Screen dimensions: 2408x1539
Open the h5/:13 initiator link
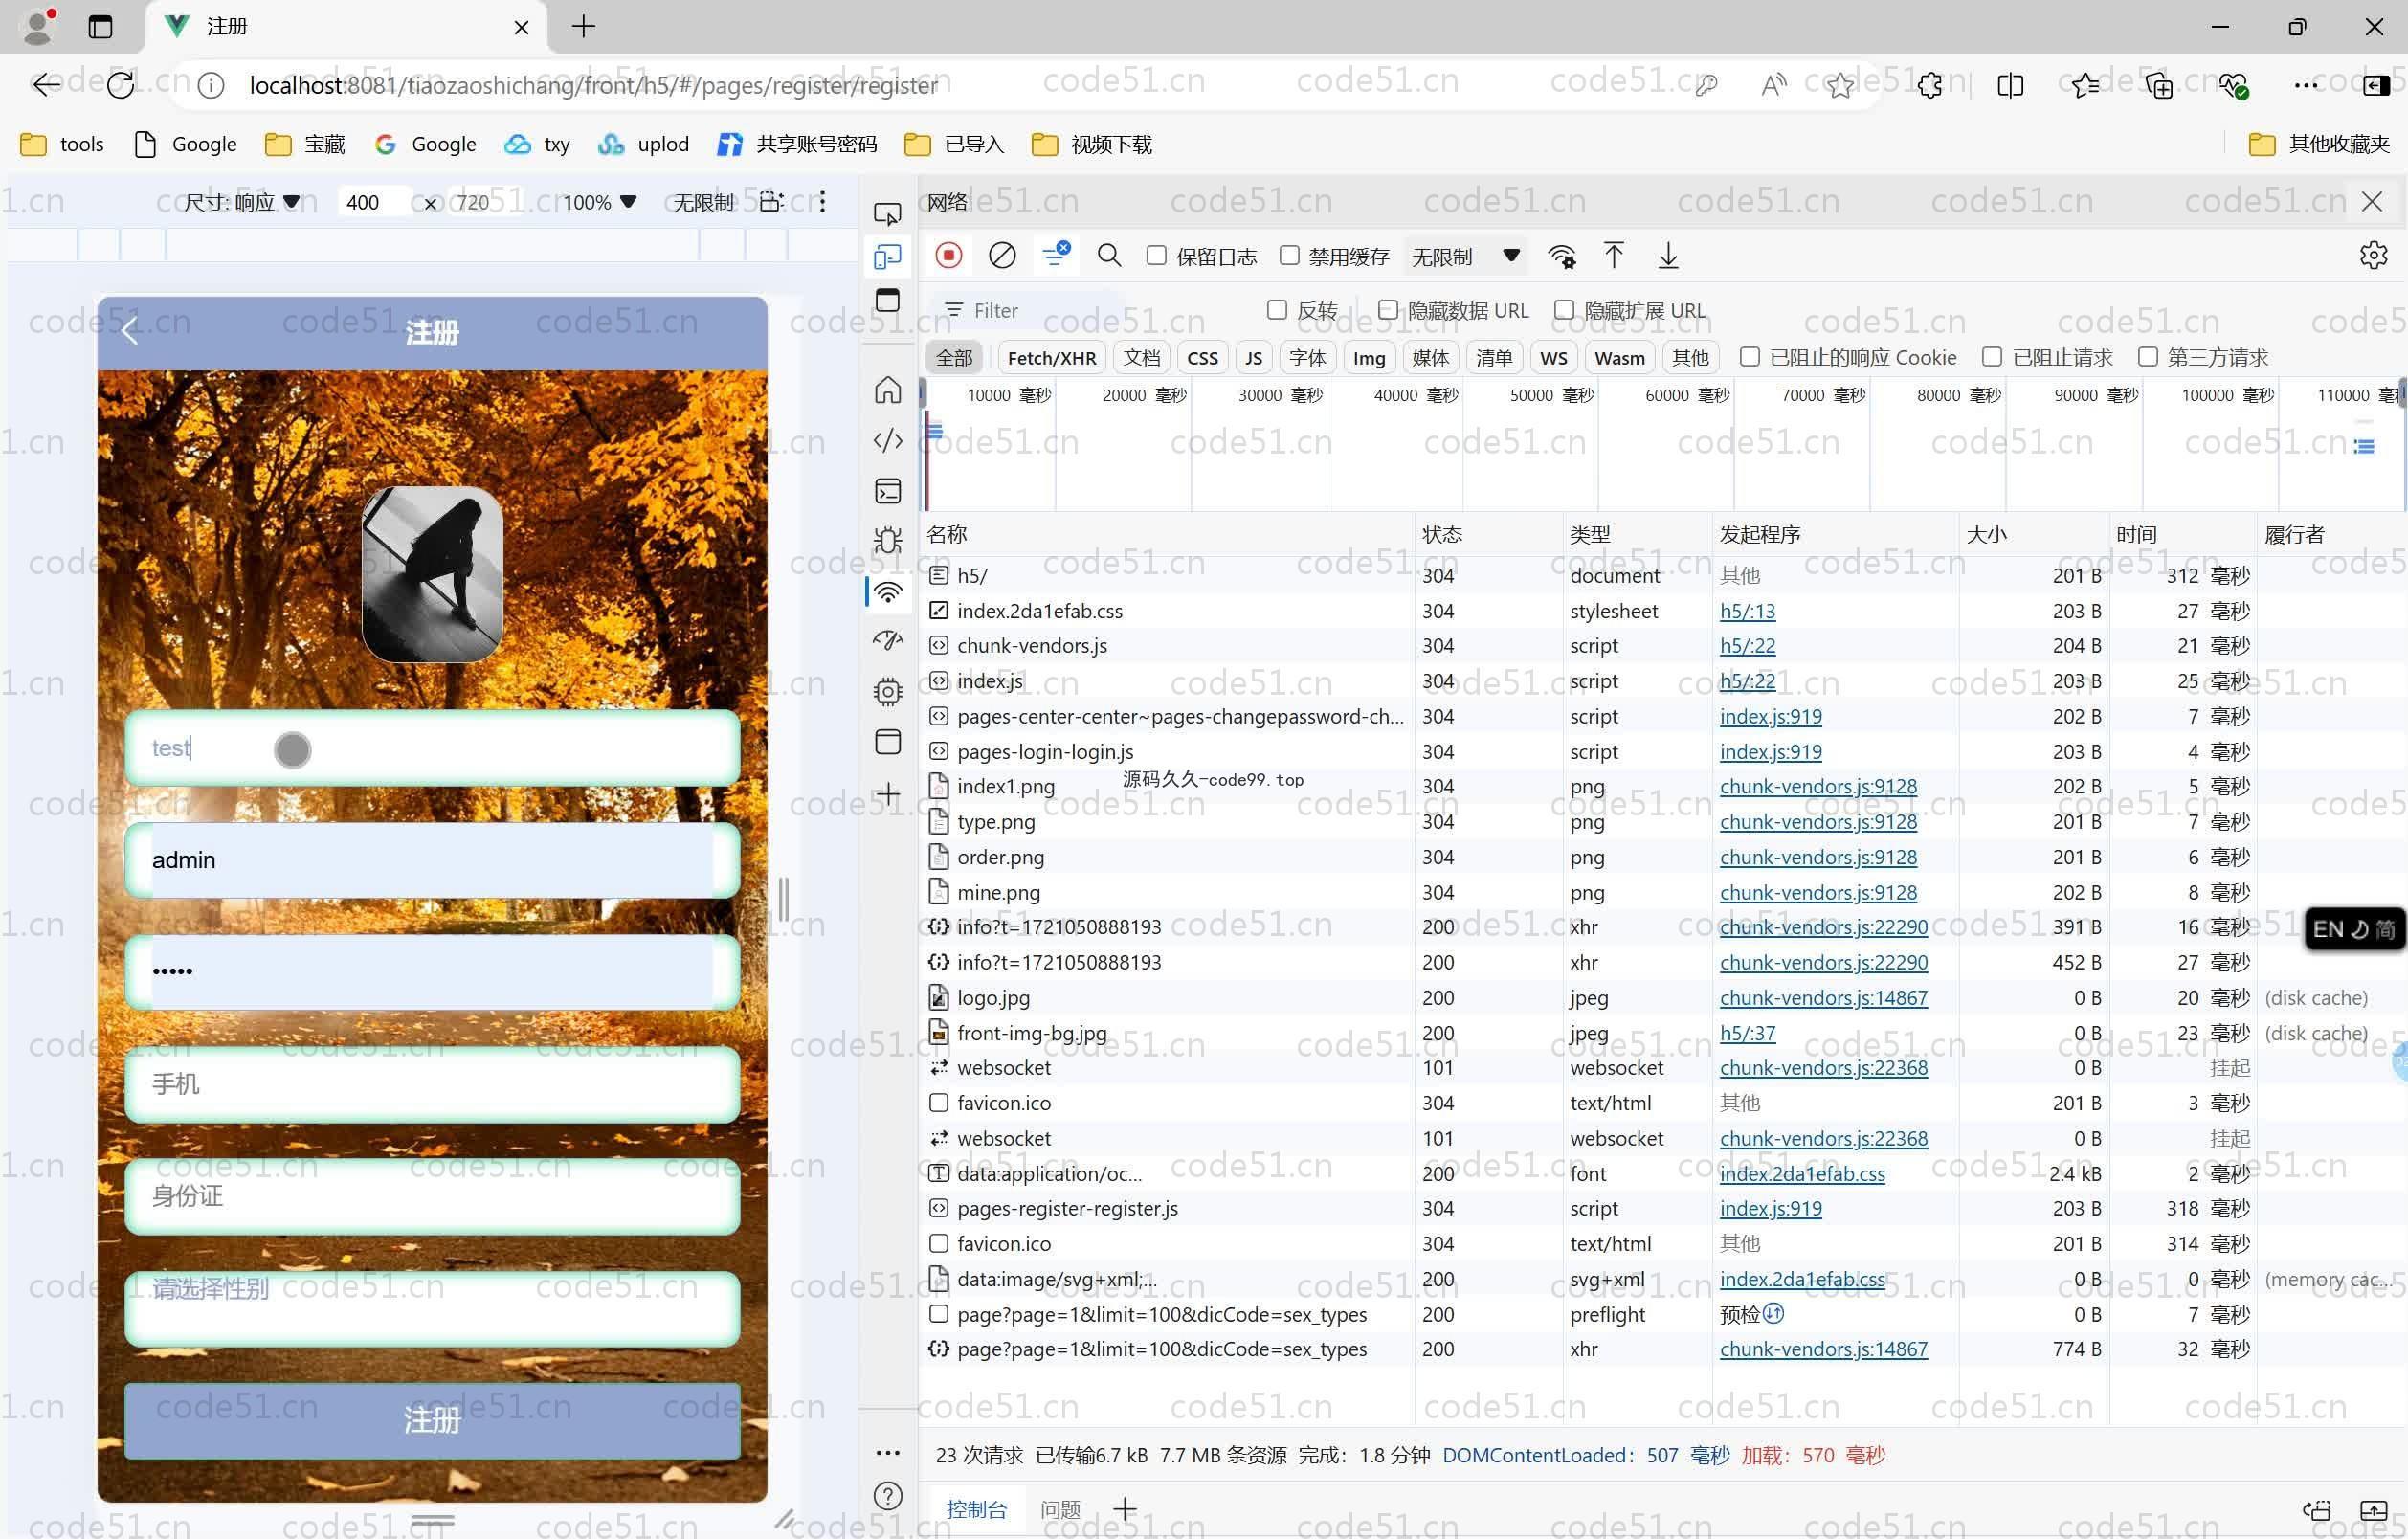1747,610
